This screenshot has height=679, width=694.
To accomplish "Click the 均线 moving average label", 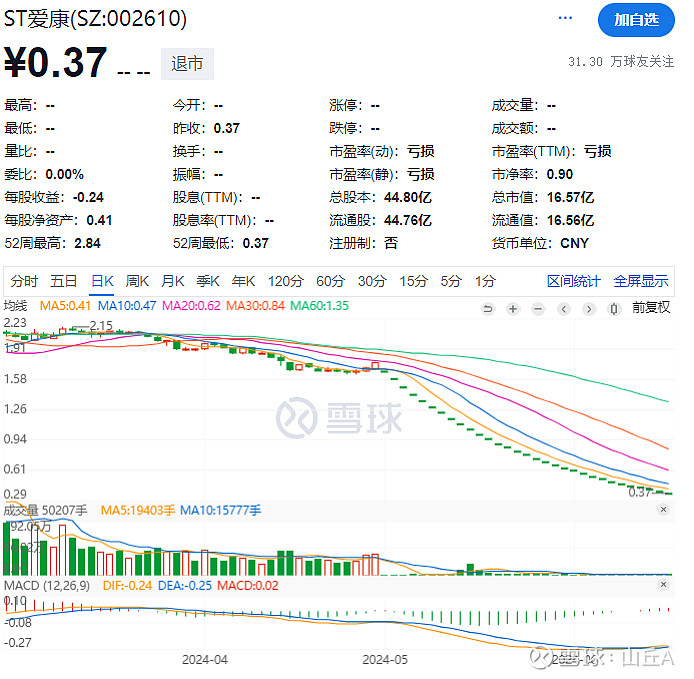I will pyautogui.click(x=15, y=306).
